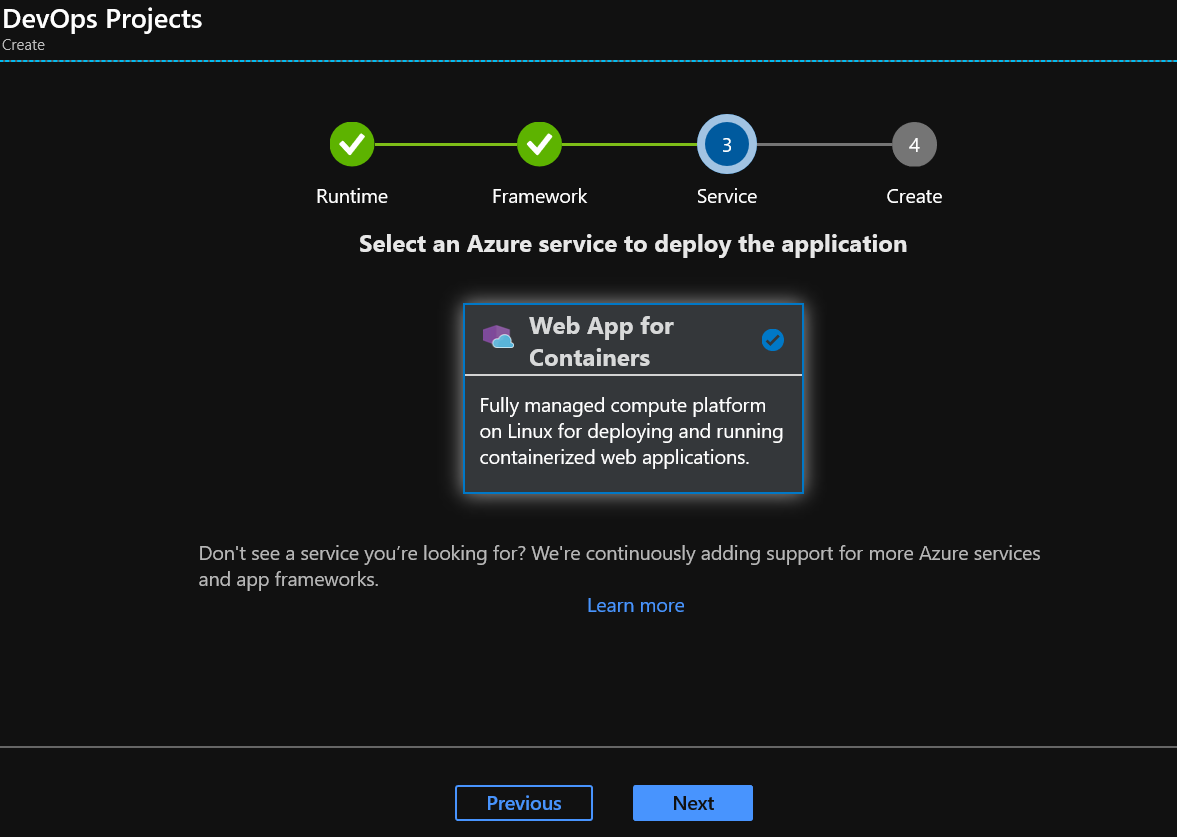This screenshot has width=1177, height=837.
Task: Click the Runtime step green checkmark
Action: pyautogui.click(x=351, y=144)
